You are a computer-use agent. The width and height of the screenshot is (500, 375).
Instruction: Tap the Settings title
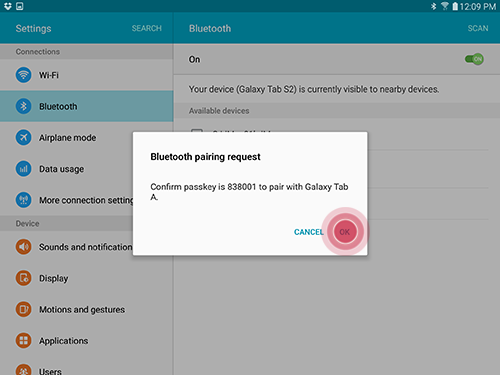tap(33, 28)
